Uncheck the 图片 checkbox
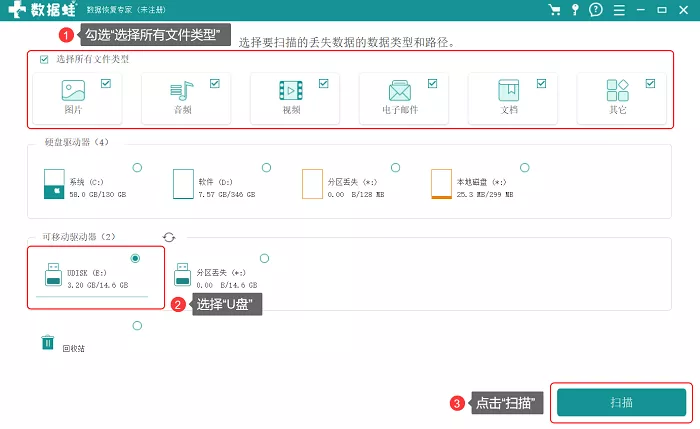 106,83
